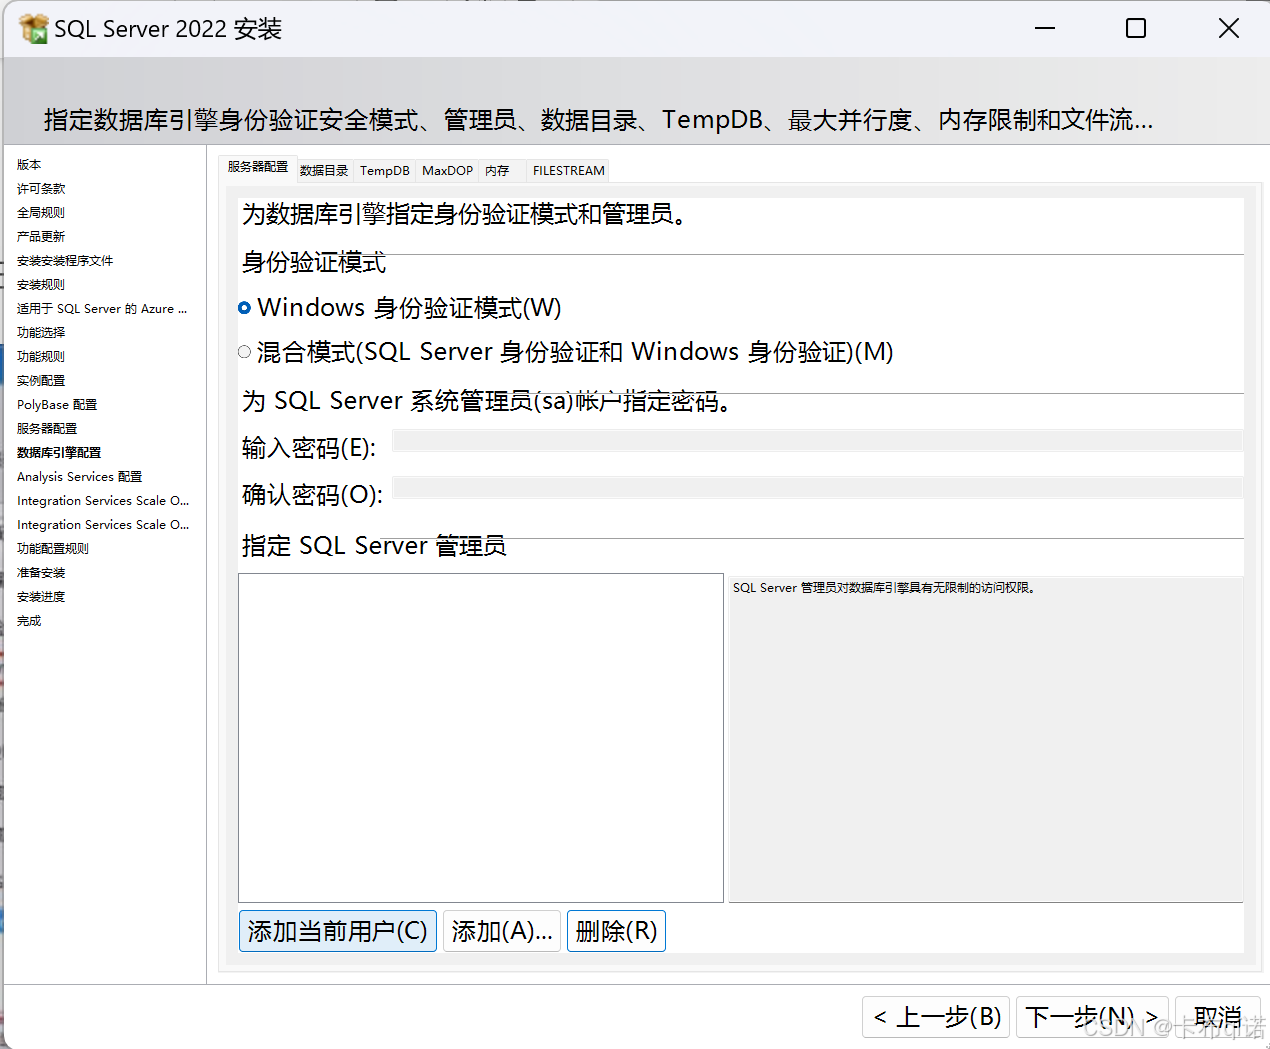Click the 删除(R) button
The height and width of the screenshot is (1049, 1270).
click(616, 930)
